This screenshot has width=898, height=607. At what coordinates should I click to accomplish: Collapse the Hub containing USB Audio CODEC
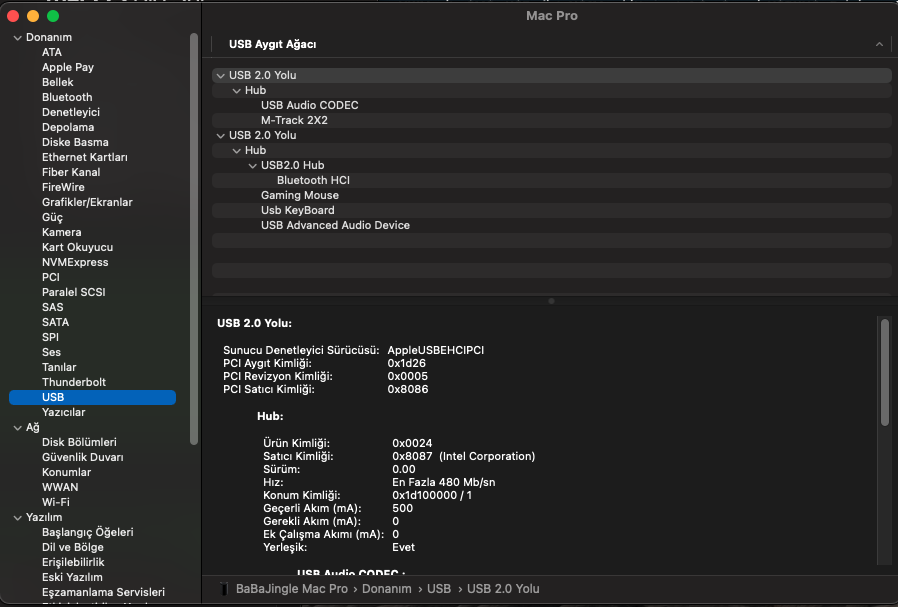(x=237, y=90)
